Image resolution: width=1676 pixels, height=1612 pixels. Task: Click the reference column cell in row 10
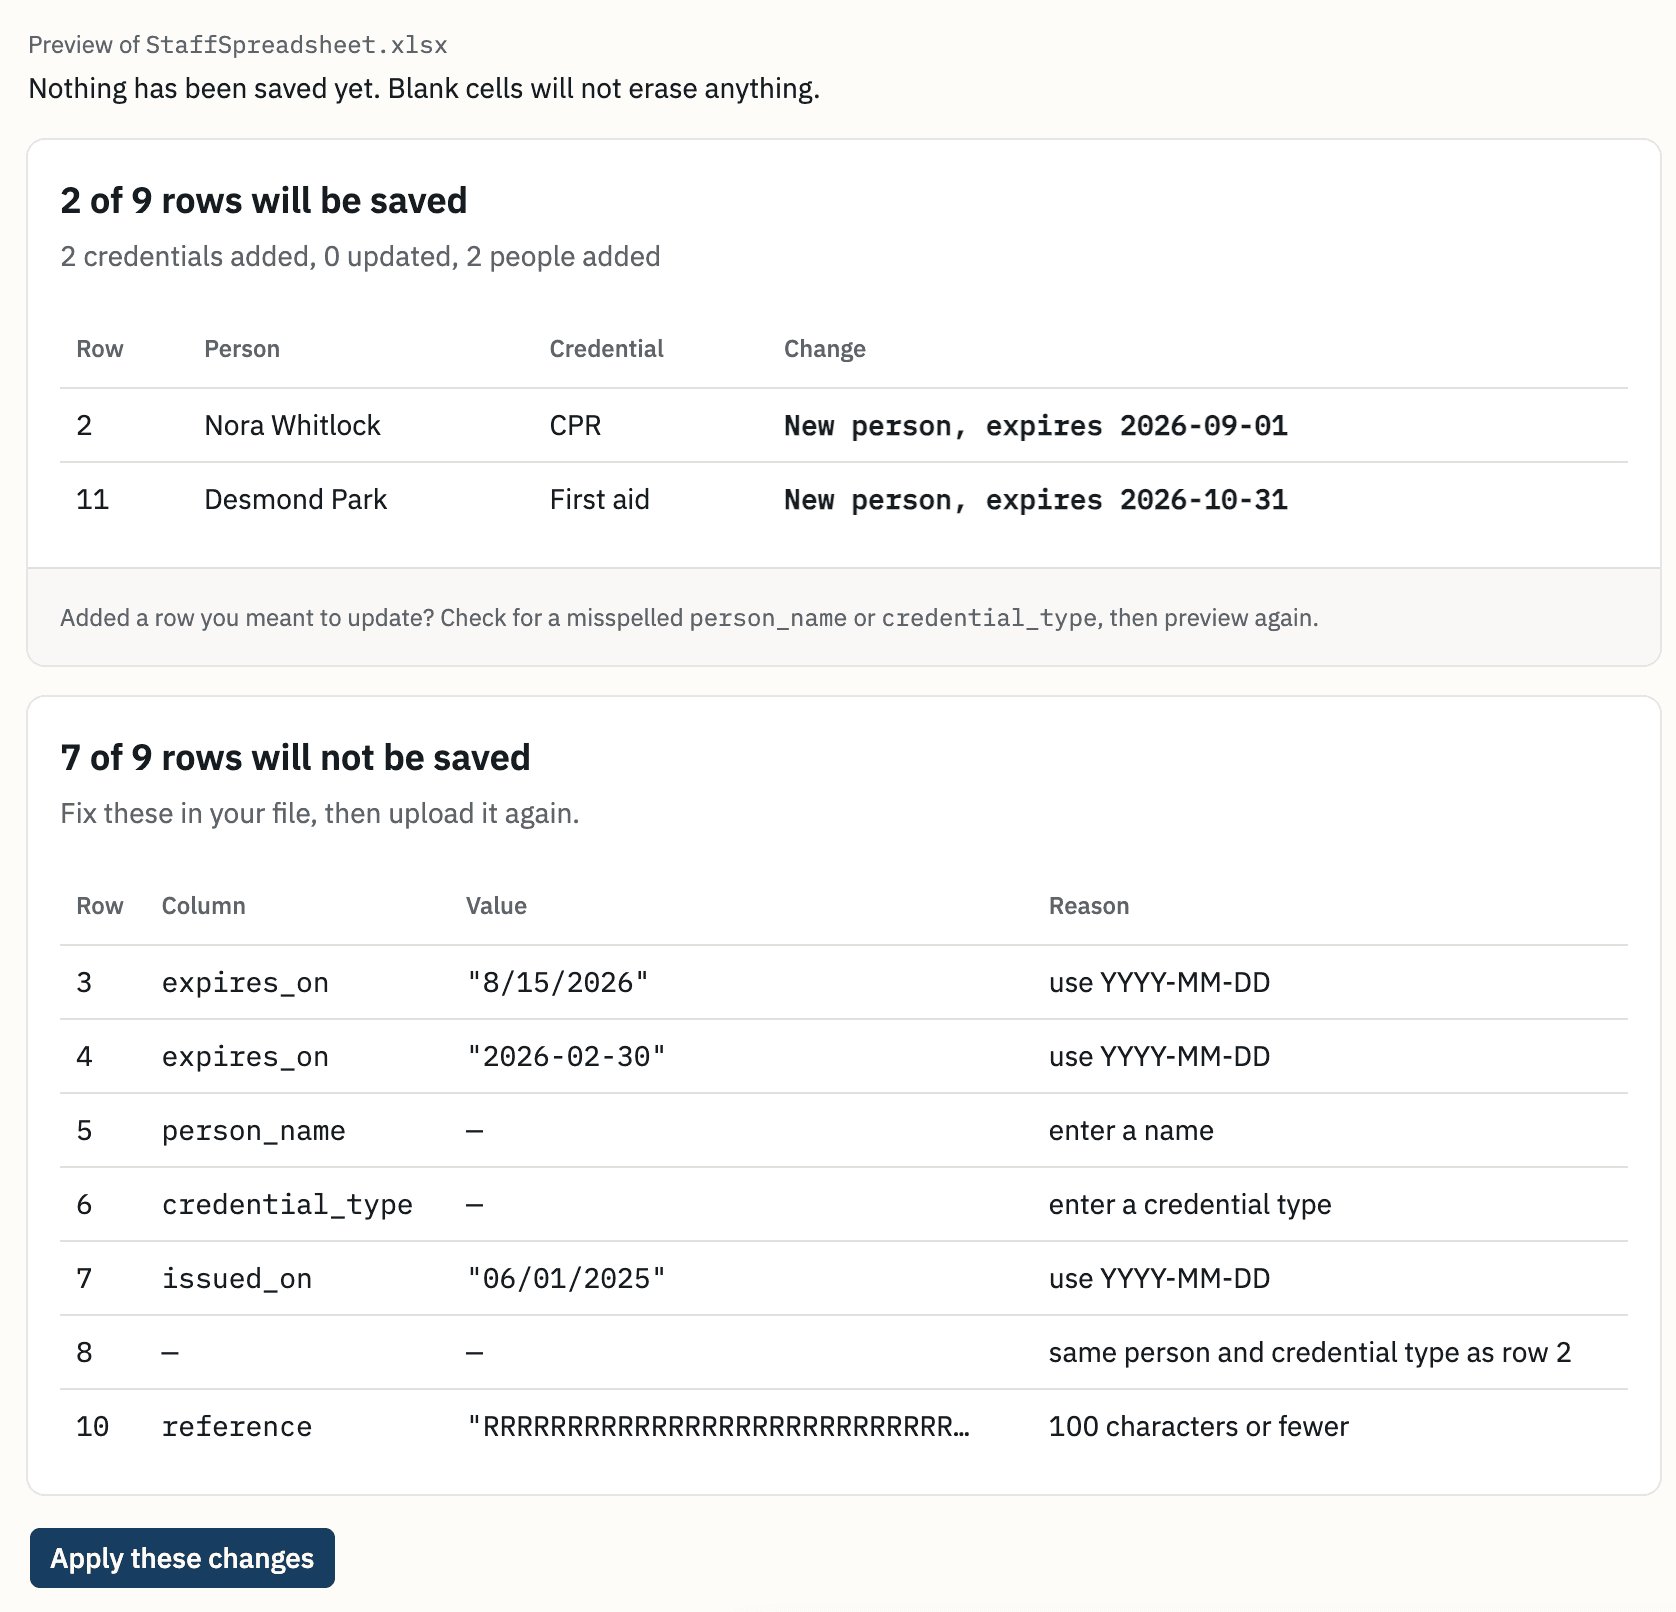pyautogui.click(x=236, y=1426)
